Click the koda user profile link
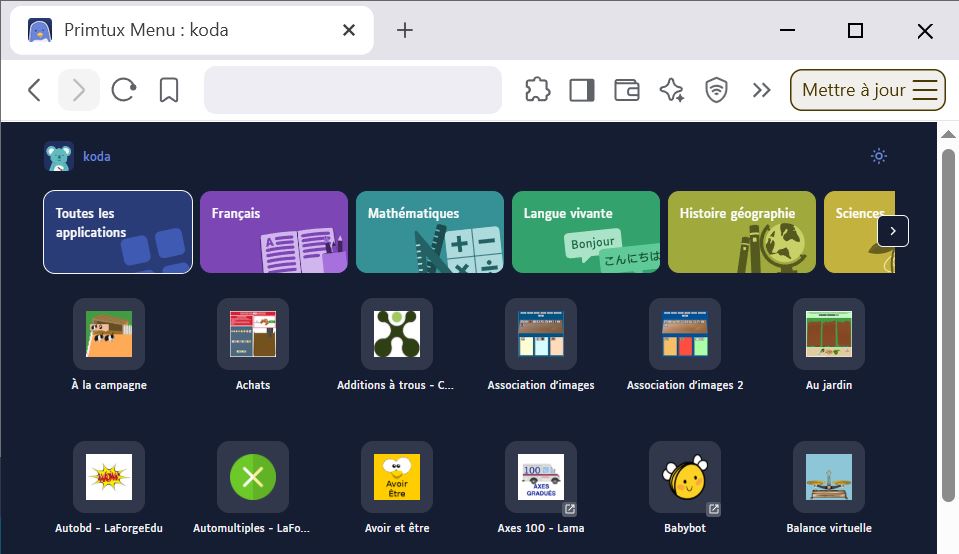The width and height of the screenshot is (959, 554). [96, 157]
